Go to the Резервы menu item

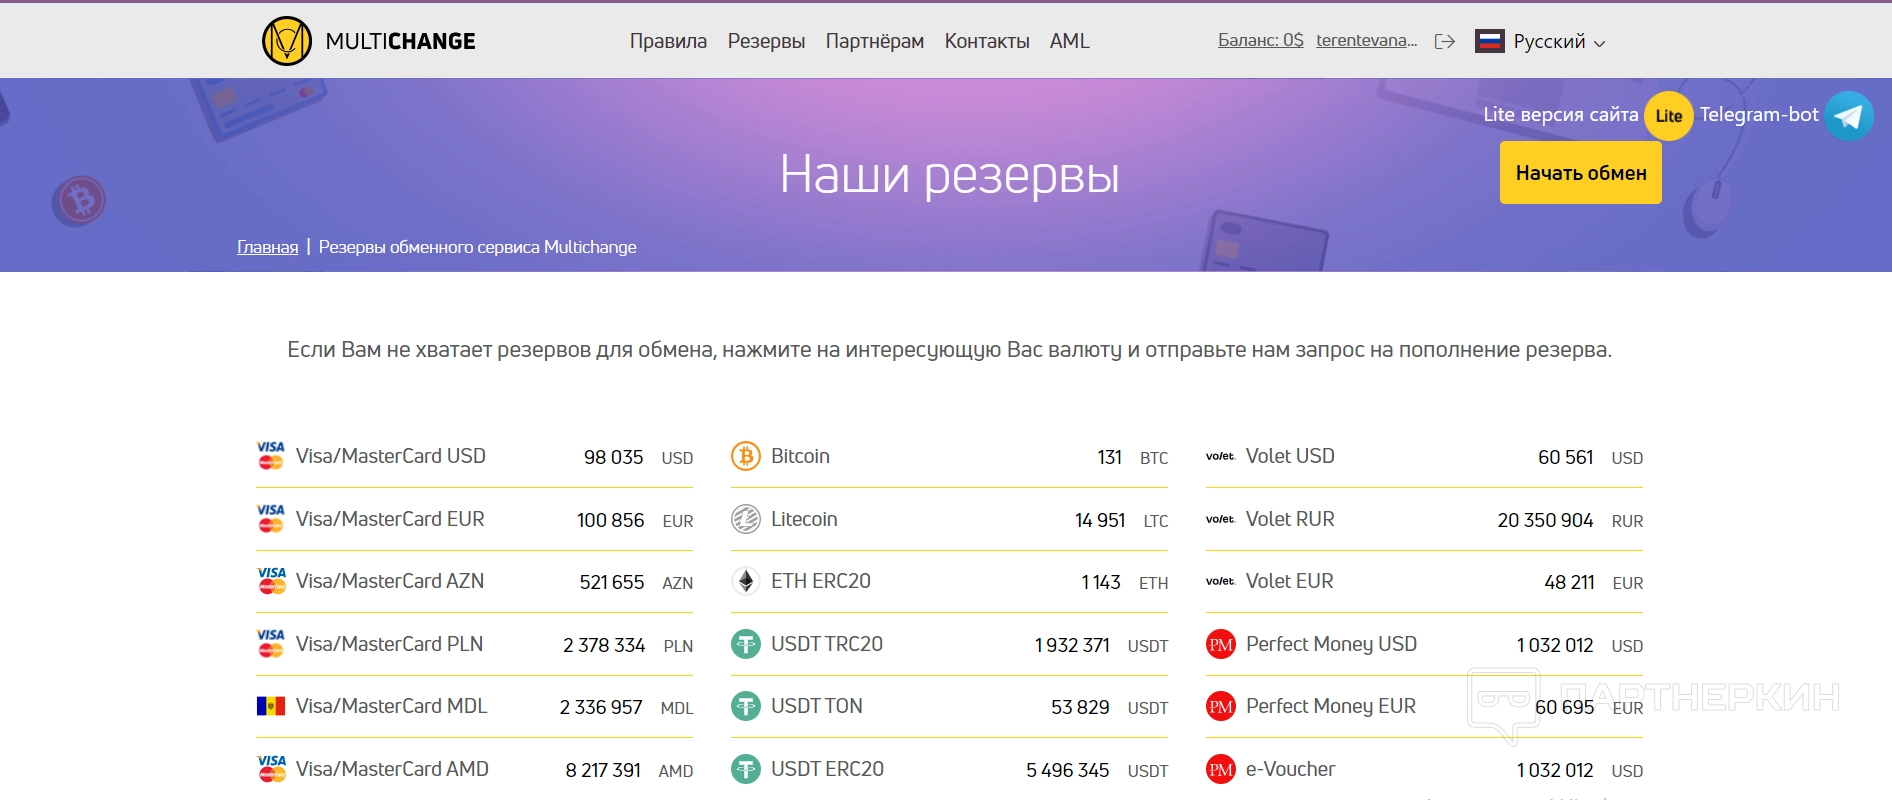pos(766,41)
